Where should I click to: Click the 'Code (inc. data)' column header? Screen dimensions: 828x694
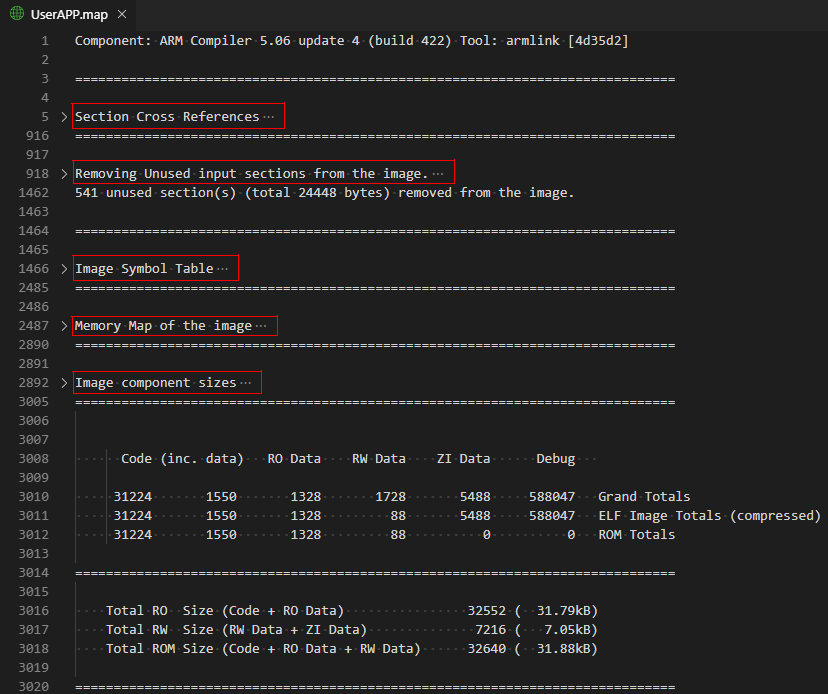coord(182,459)
